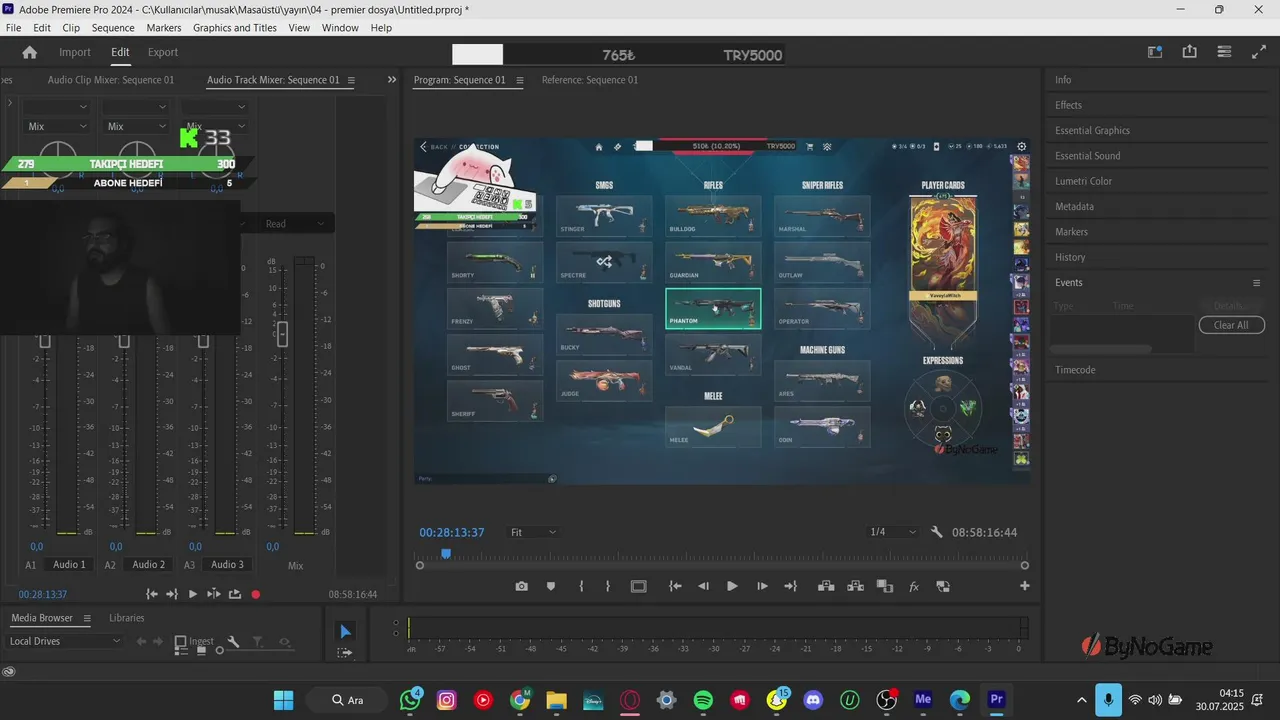Switch to Reference: Sequence 01 tab
The width and height of the screenshot is (1280, 720).
(x=590, y=80)
